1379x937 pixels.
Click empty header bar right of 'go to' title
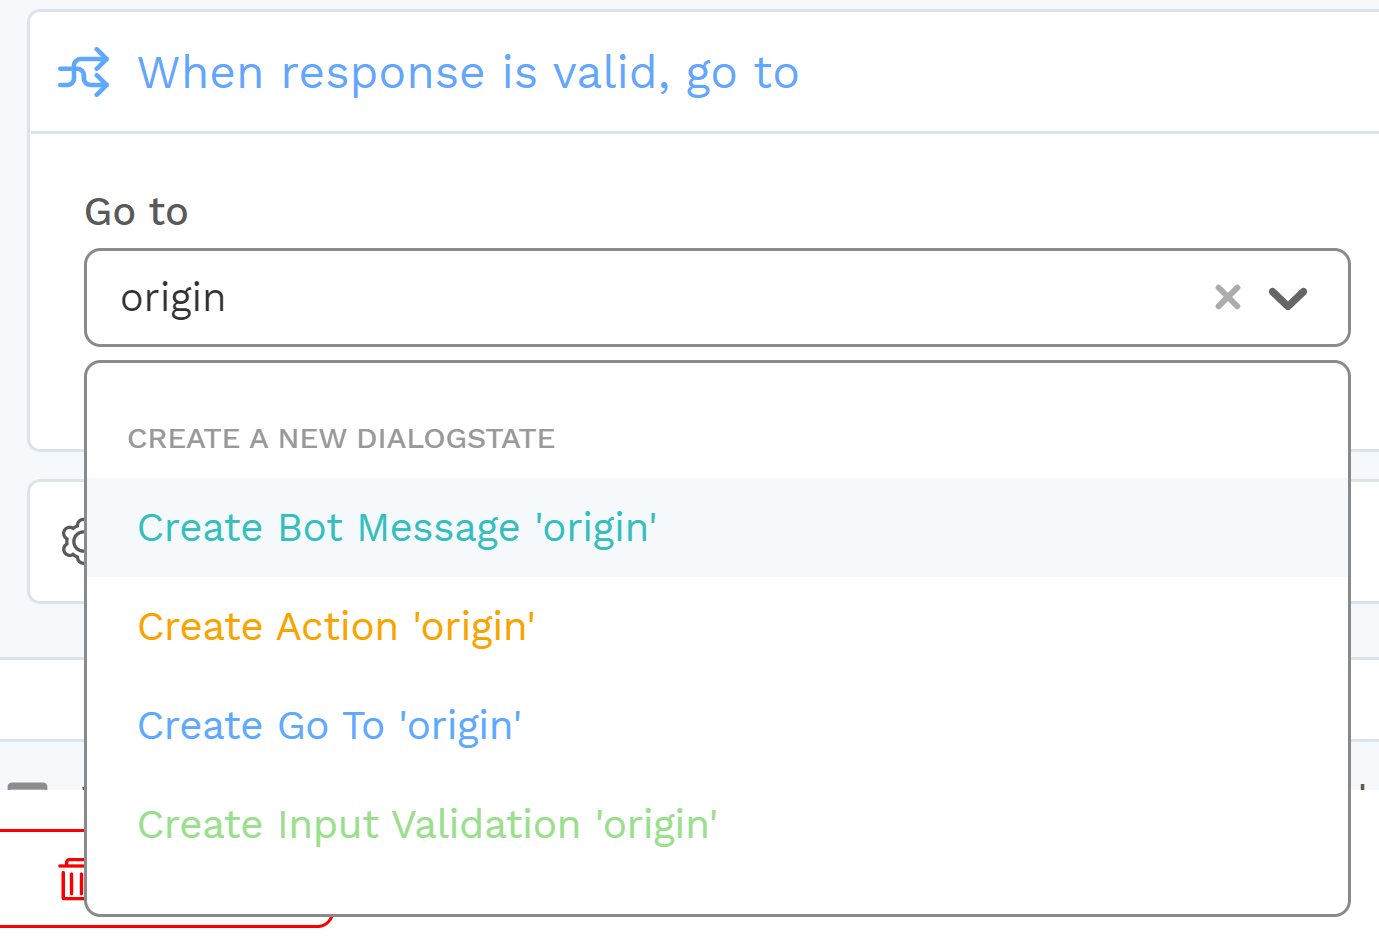[x=1090, y=73]
